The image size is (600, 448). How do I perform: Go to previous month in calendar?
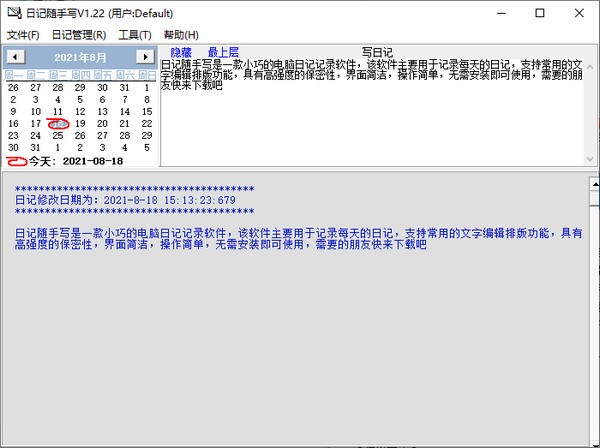pyautogui.click(x=15, y=57)
